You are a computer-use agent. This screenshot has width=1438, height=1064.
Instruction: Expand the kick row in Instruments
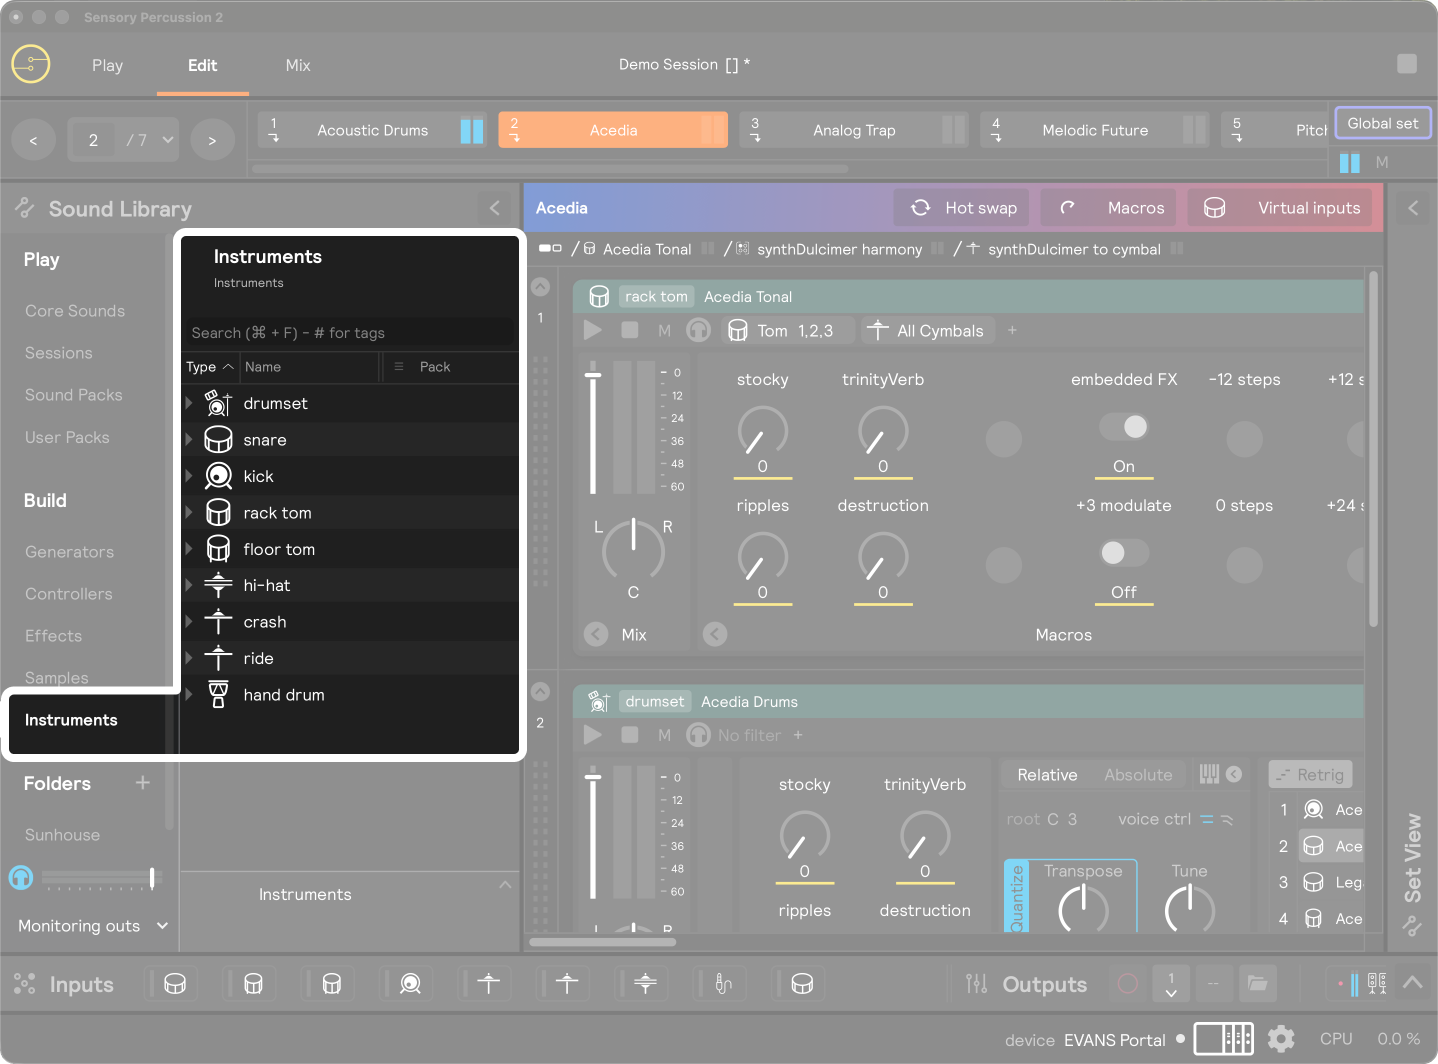coord(189,476)
